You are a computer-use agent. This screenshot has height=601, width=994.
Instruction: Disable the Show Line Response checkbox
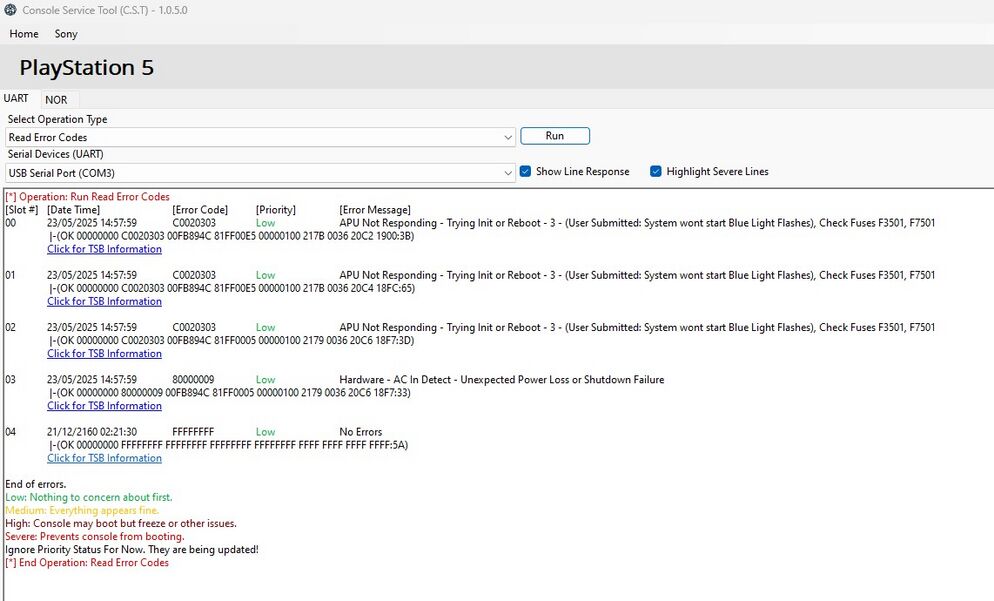525,171
